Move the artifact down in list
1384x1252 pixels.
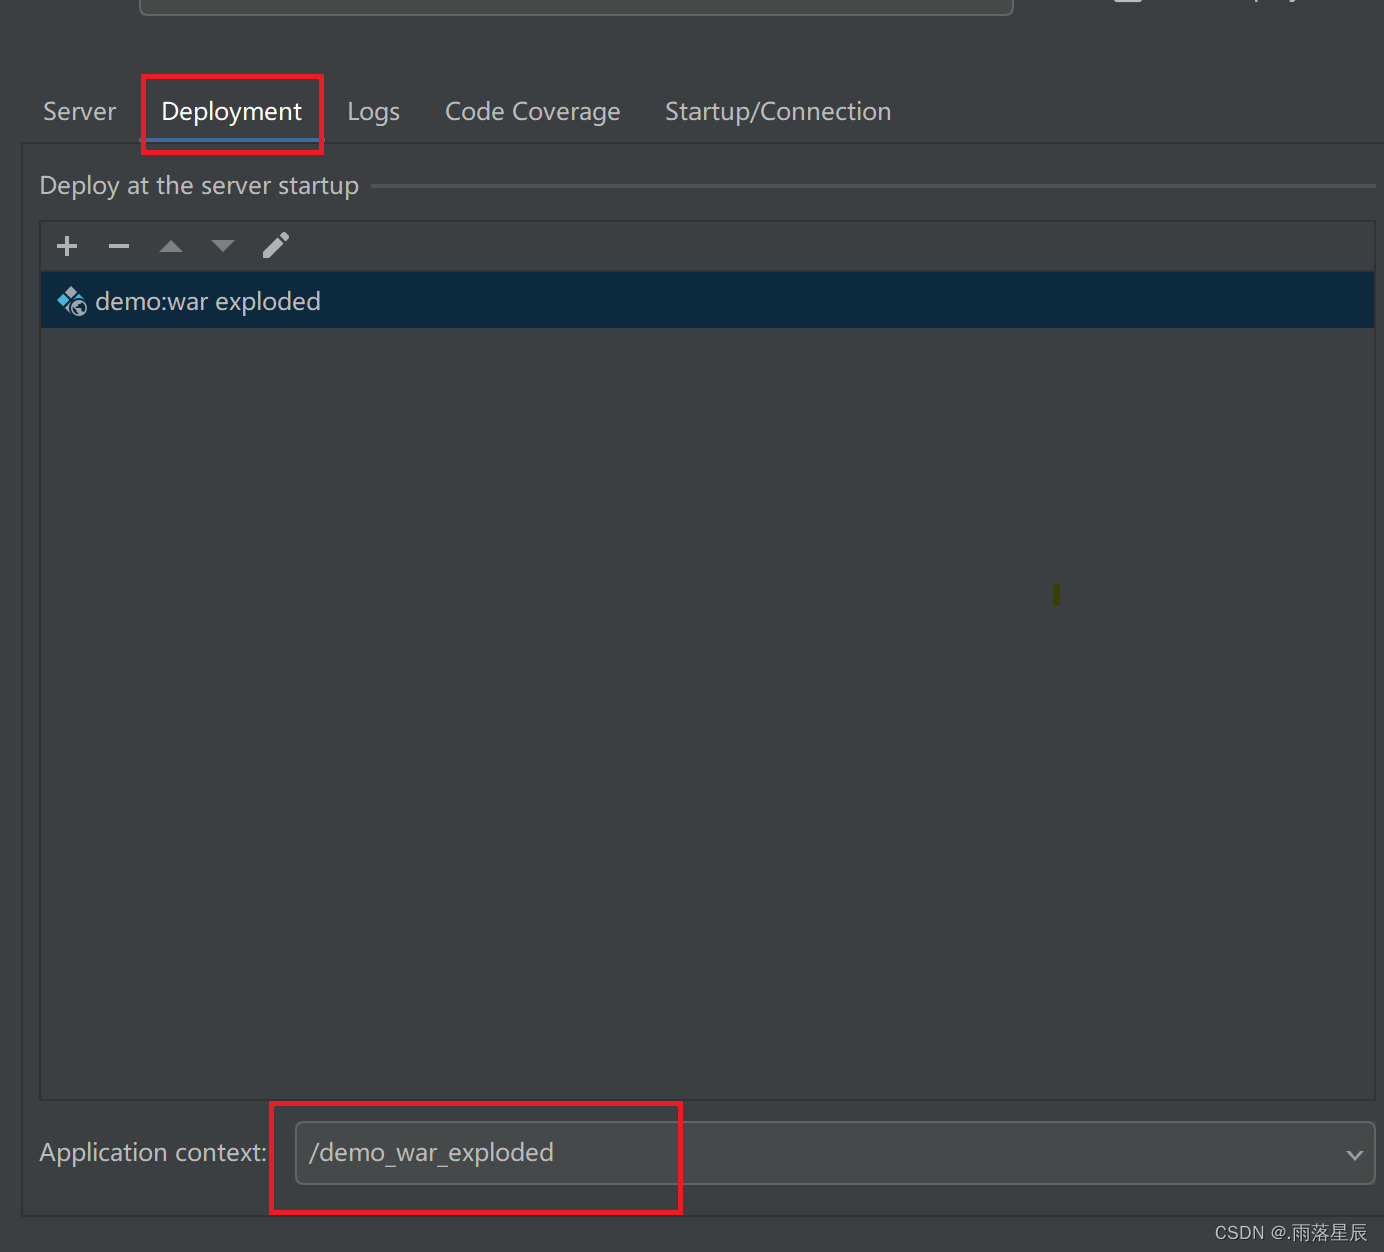[223, 246]
